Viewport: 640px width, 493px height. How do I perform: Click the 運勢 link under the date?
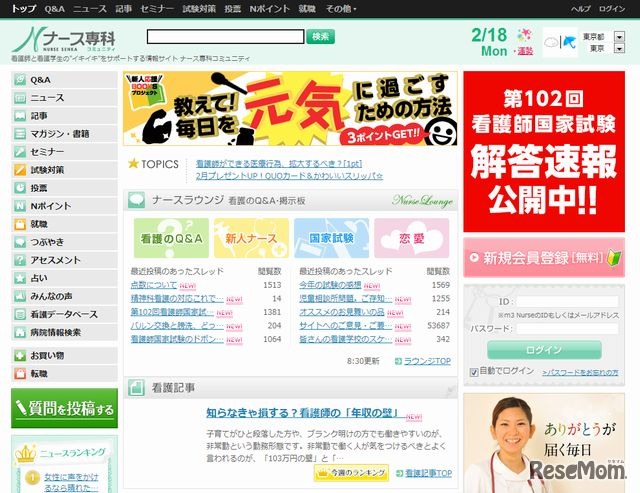525,51
